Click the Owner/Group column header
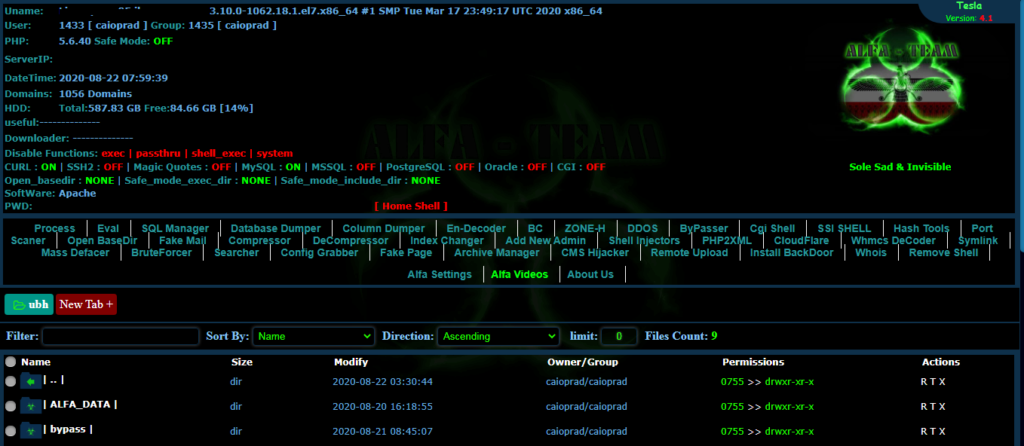 pos(582,362)
